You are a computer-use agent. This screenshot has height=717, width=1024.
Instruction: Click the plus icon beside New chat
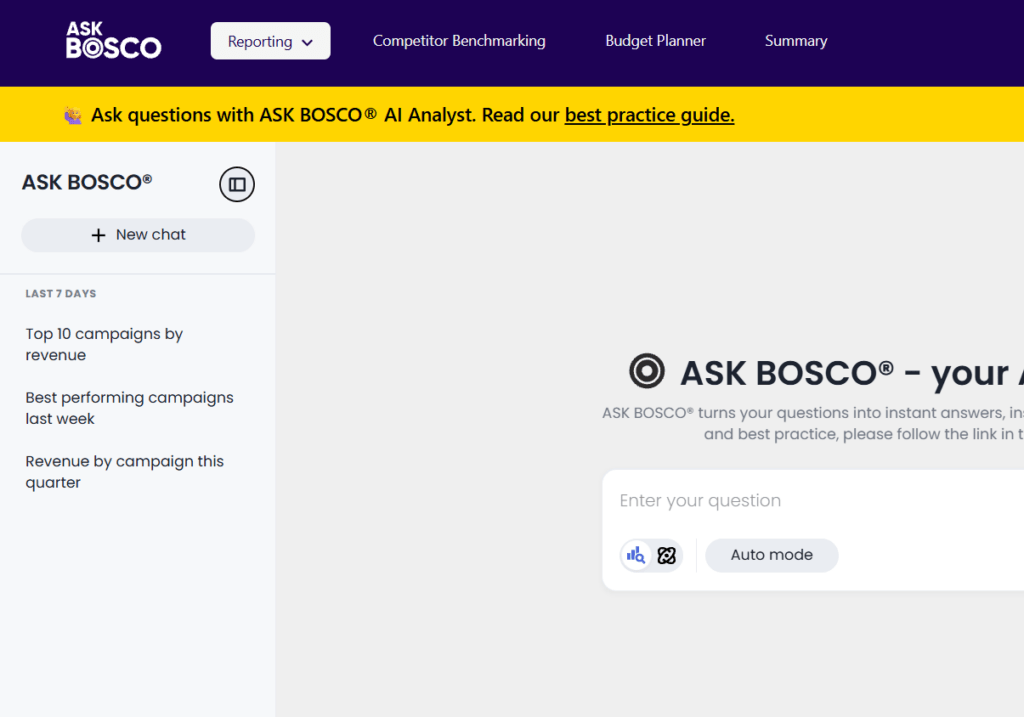(98, 235)
